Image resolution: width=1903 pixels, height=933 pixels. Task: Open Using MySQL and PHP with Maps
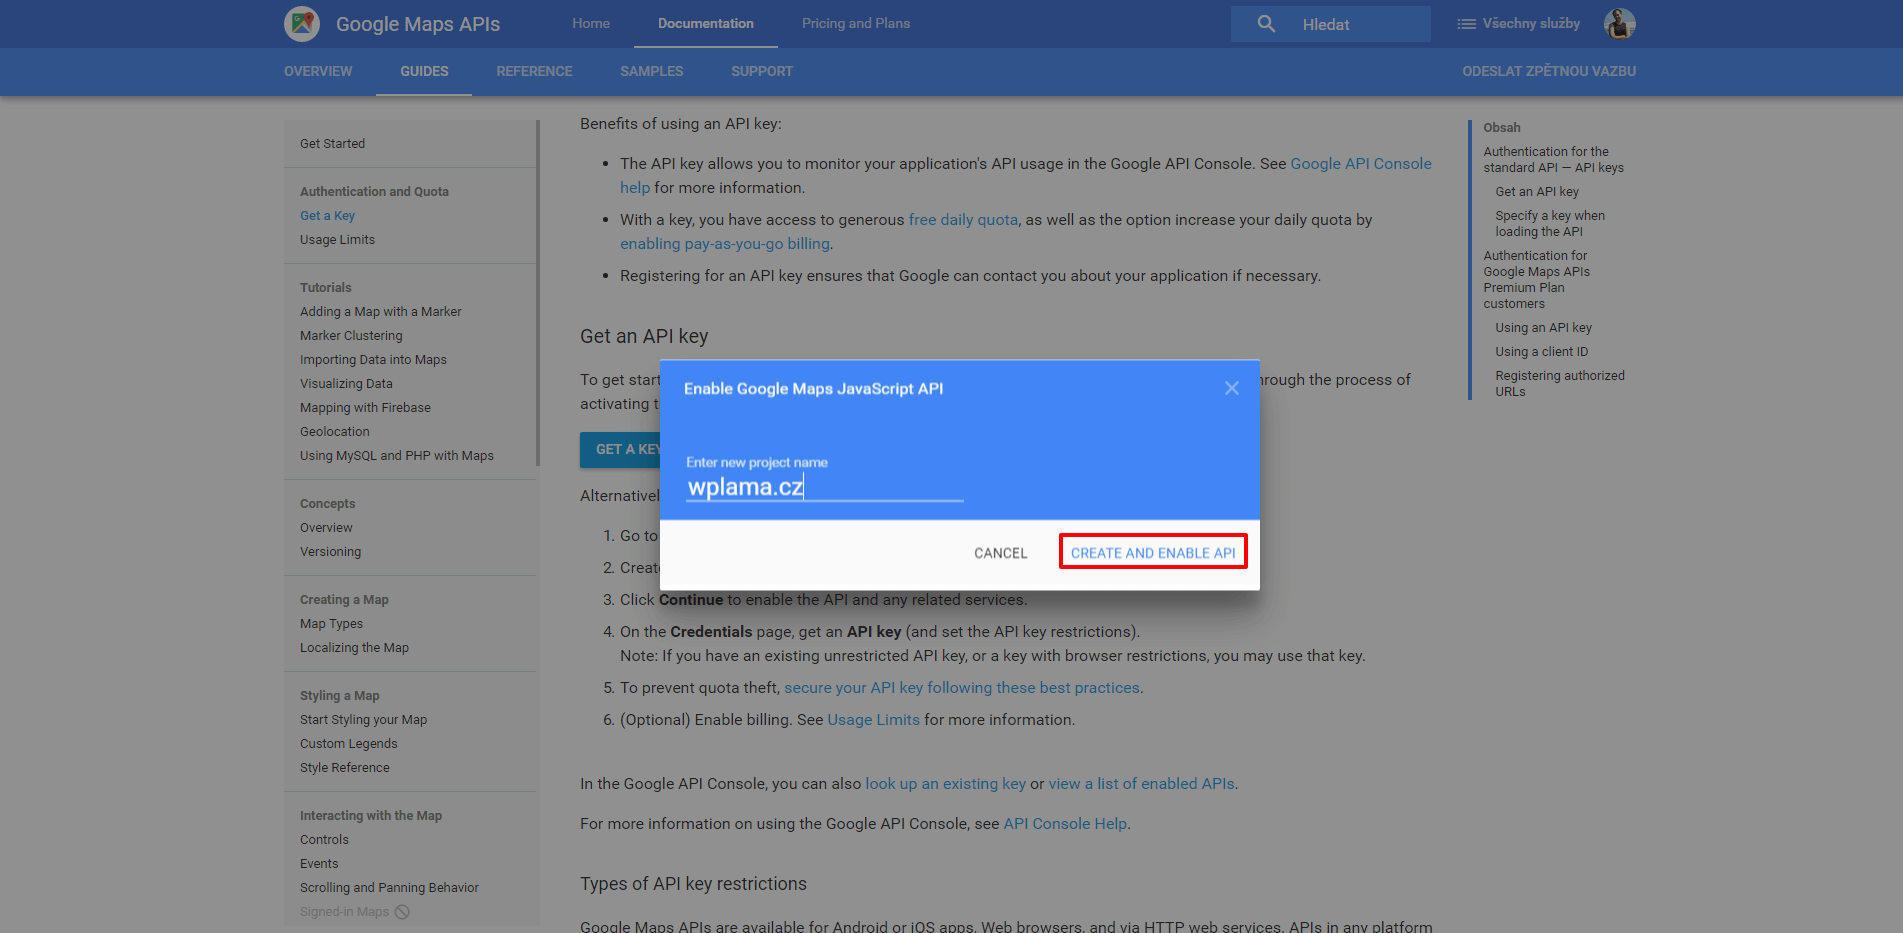(397, 455)
